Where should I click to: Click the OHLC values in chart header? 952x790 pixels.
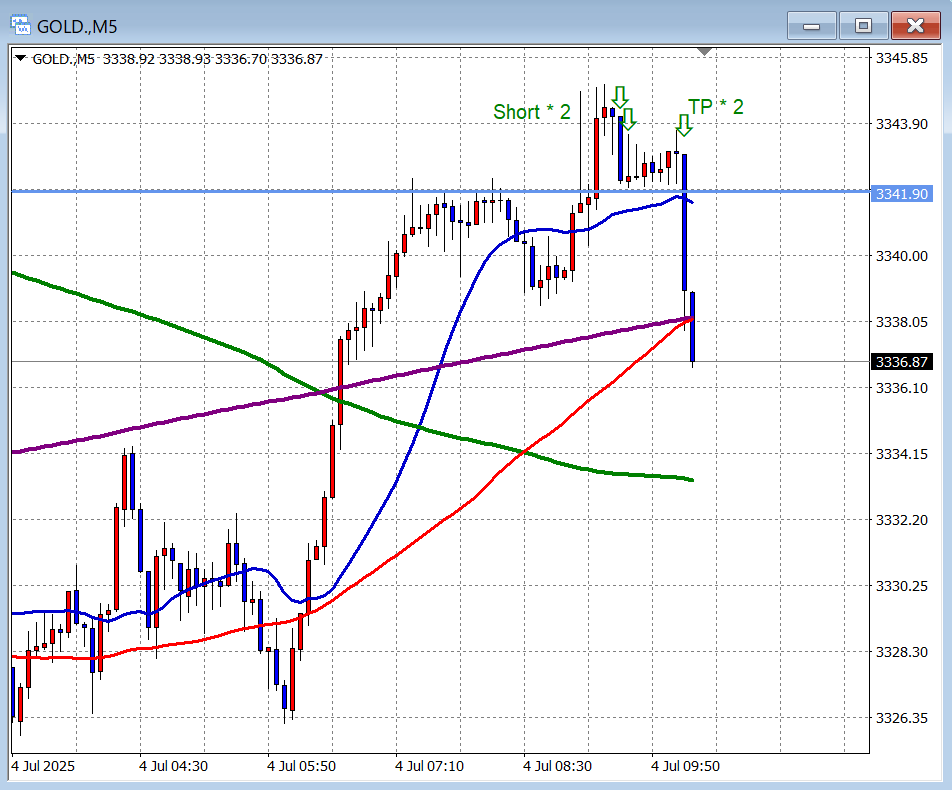point(212,59)
